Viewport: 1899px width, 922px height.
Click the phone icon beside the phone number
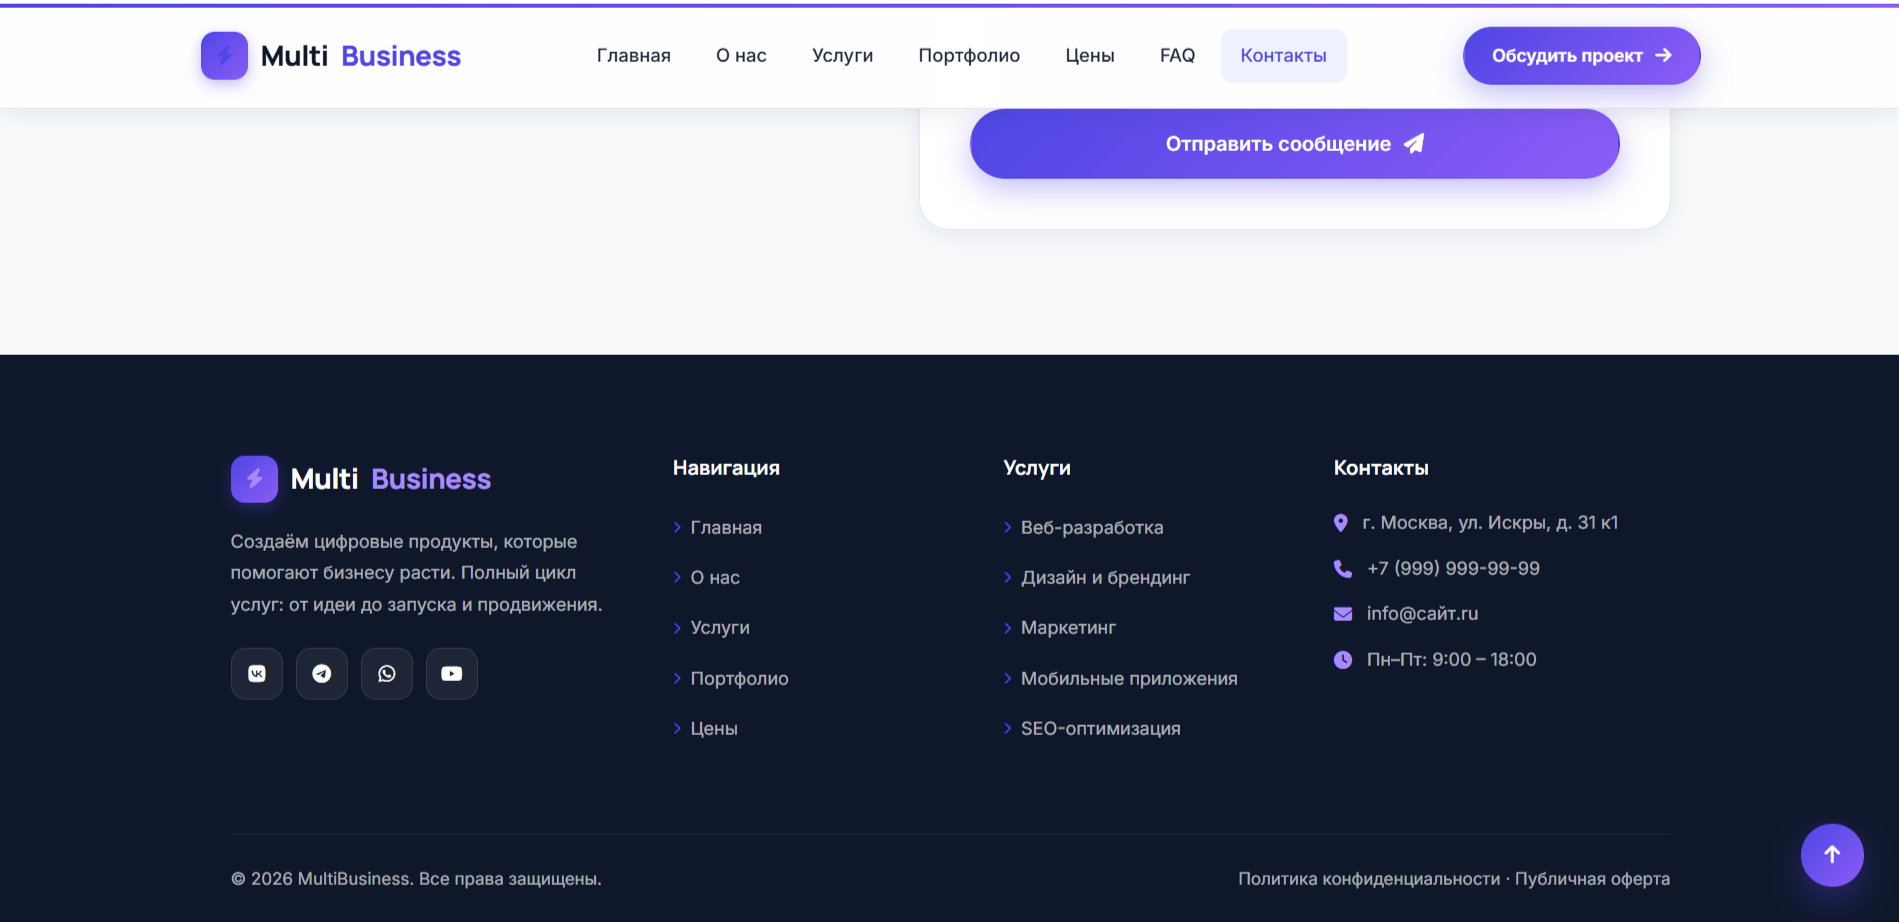[1343, 569]
